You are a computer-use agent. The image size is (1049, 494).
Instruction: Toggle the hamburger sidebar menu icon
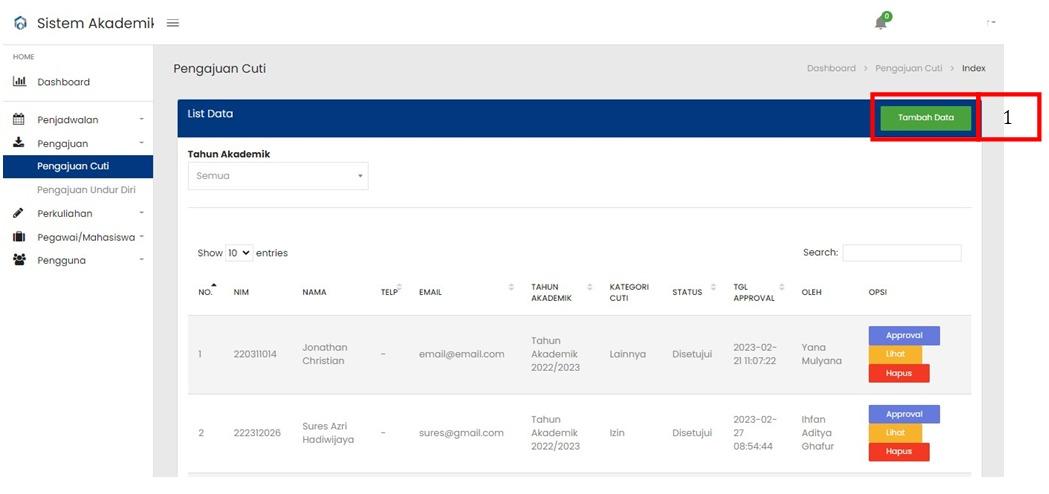click(x=172, y=23)
